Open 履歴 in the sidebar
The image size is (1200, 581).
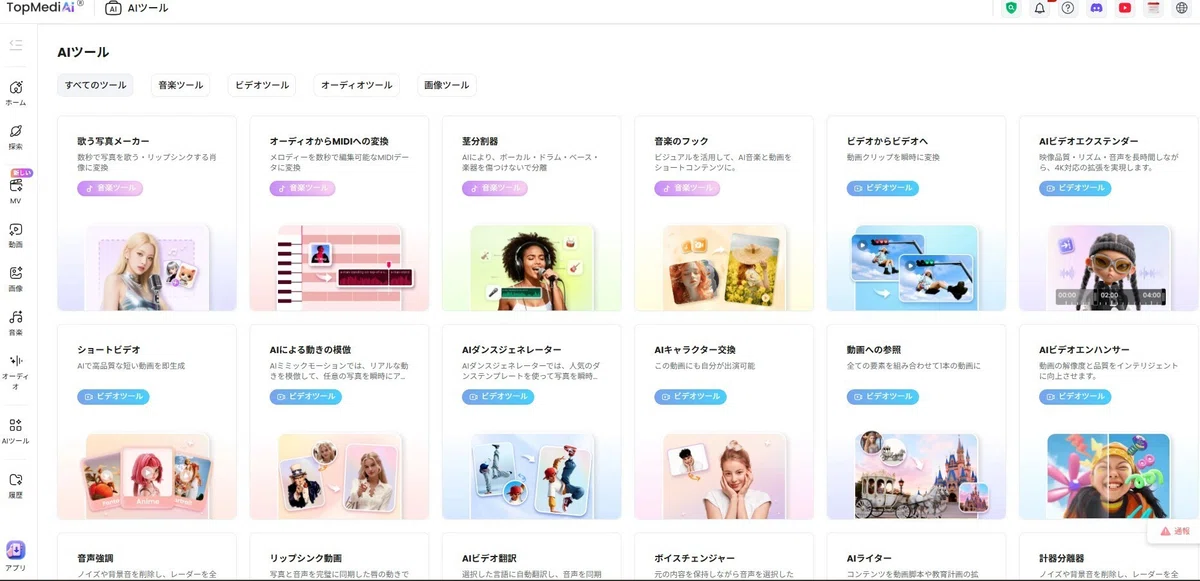[16, 486]
